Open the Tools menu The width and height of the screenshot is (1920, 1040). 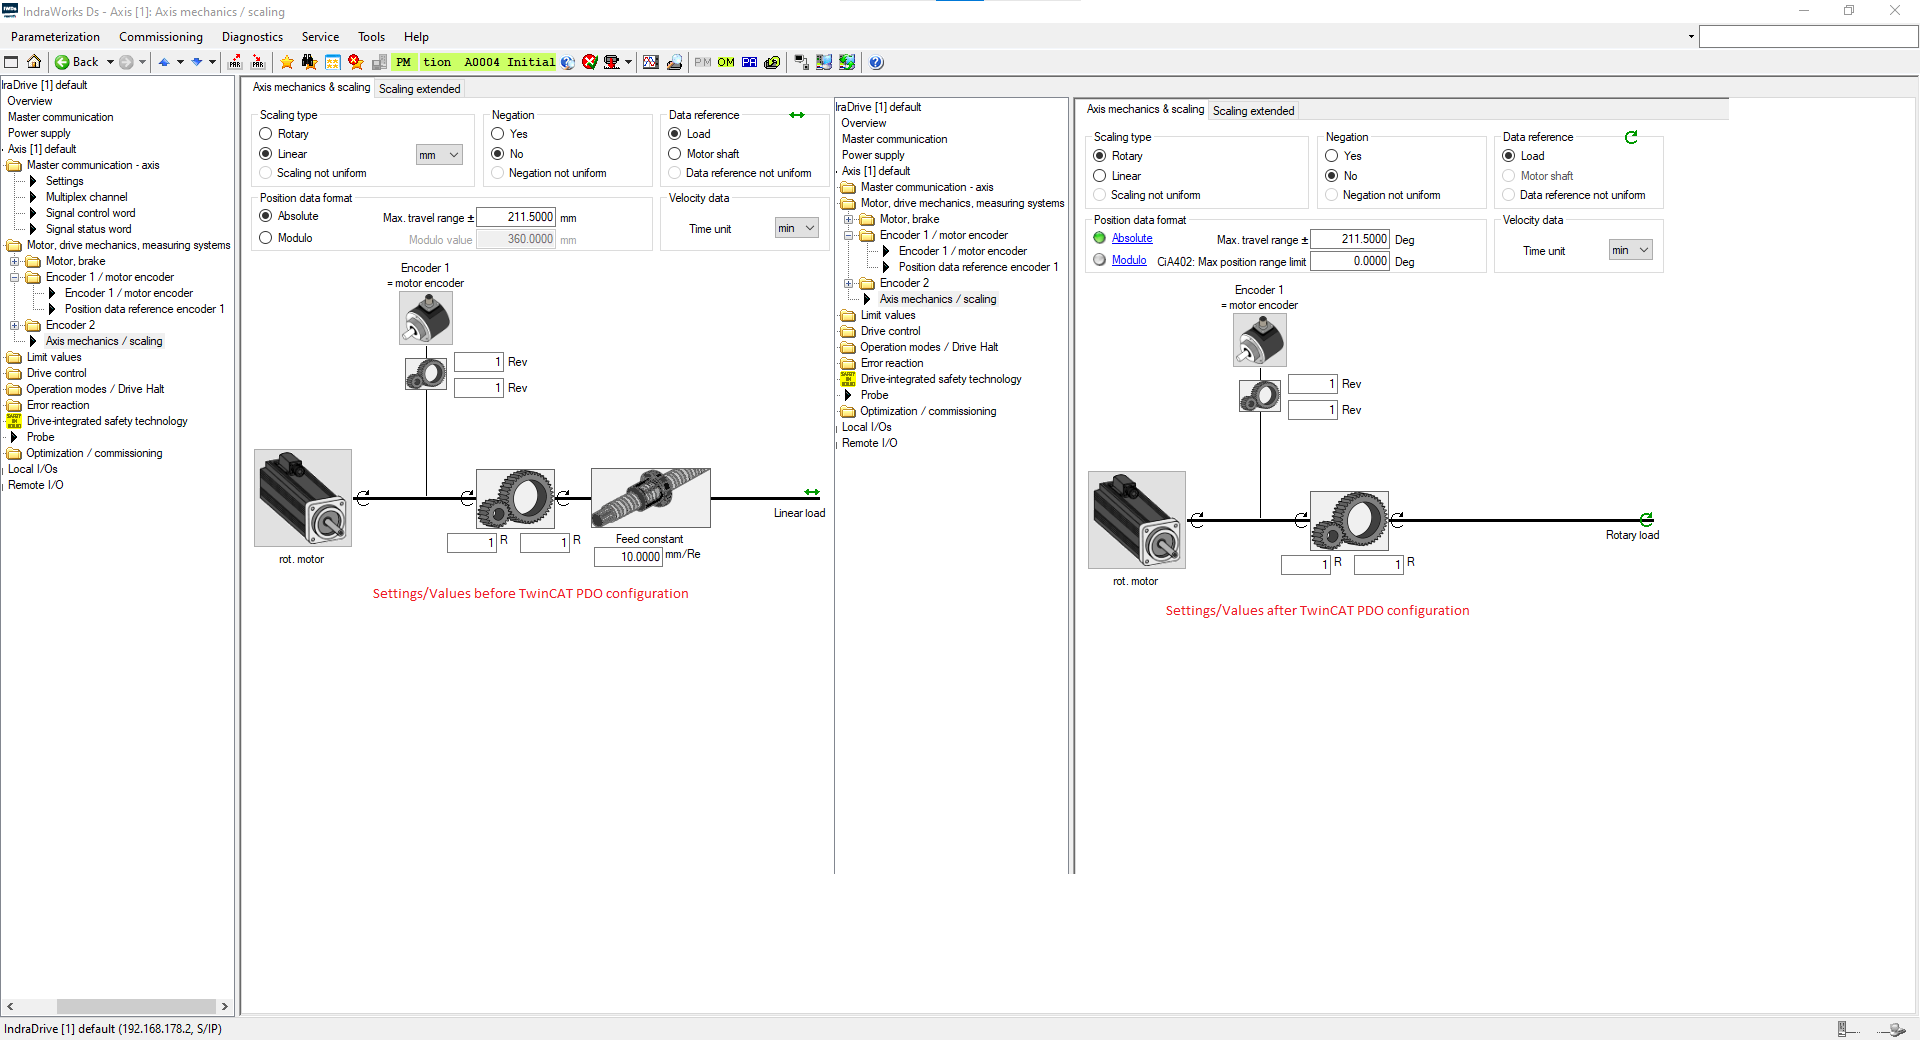(x=371, y=37)
